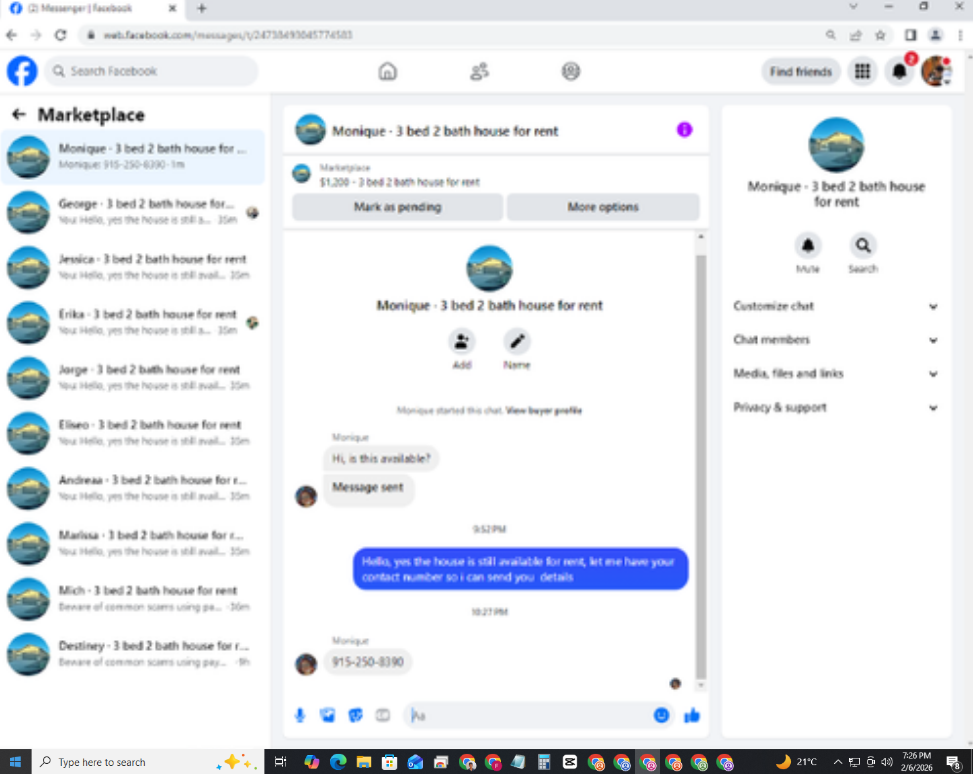Open the account profile picture menu

pyautogui.click(x=936, y=71)
